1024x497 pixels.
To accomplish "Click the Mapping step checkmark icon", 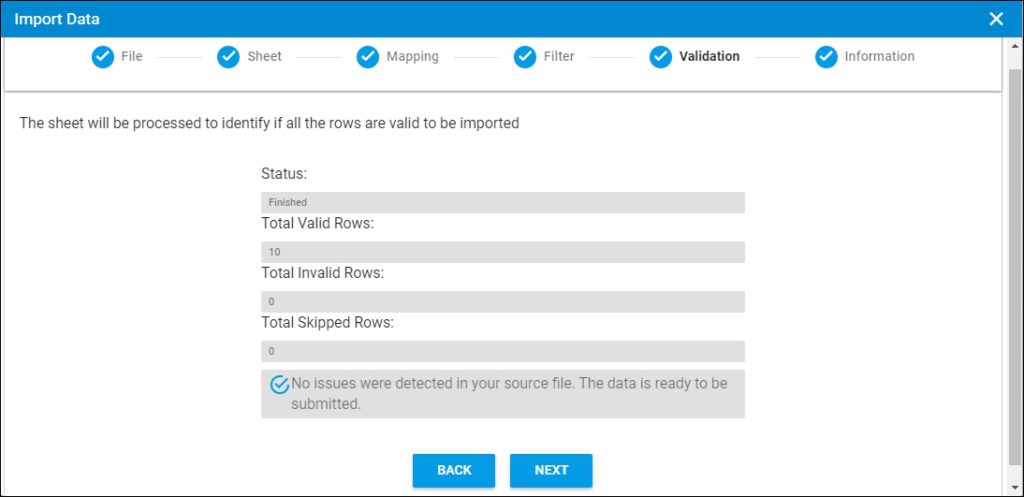I will (368, 57).
